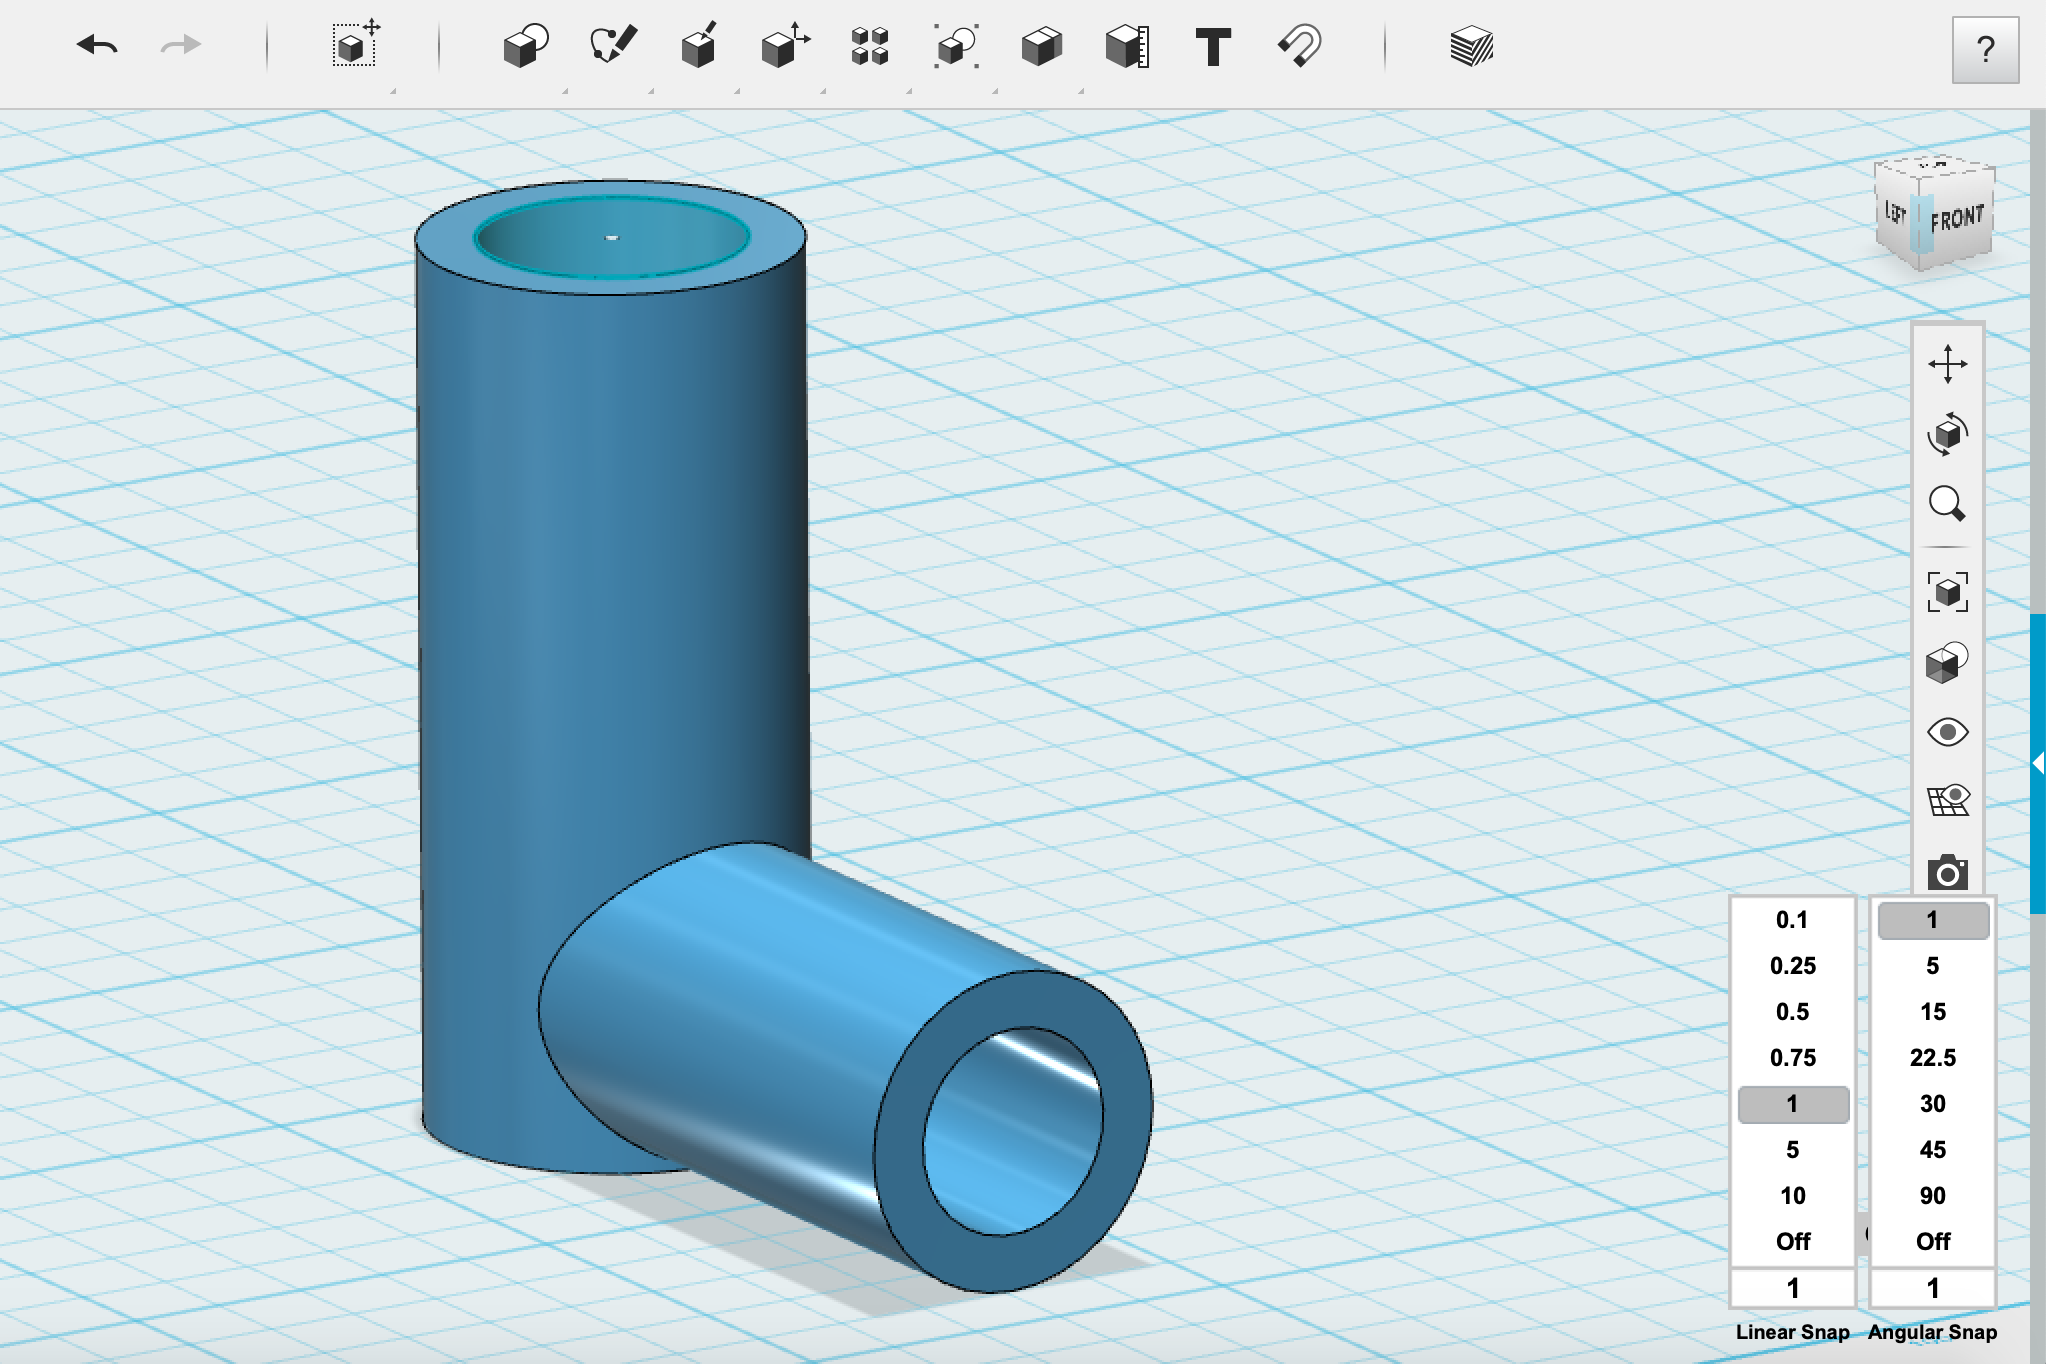
Task: Set Angular Snap to 5
Action: pos(1933,966)
